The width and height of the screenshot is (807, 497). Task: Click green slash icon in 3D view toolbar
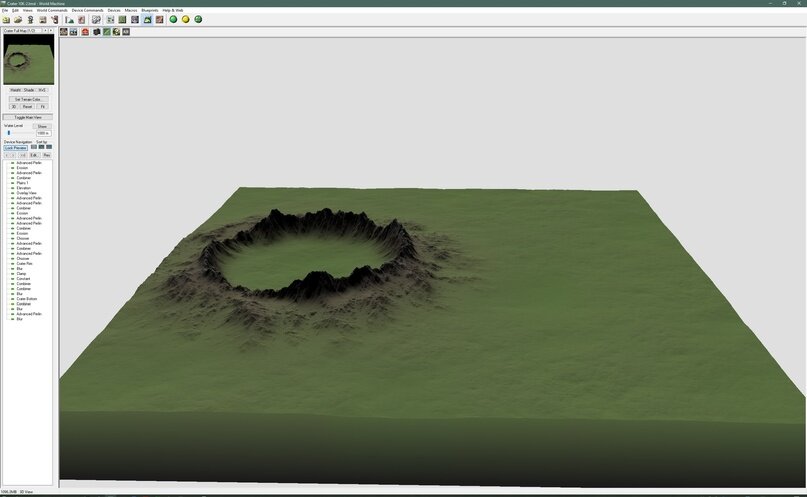point(107,32)
